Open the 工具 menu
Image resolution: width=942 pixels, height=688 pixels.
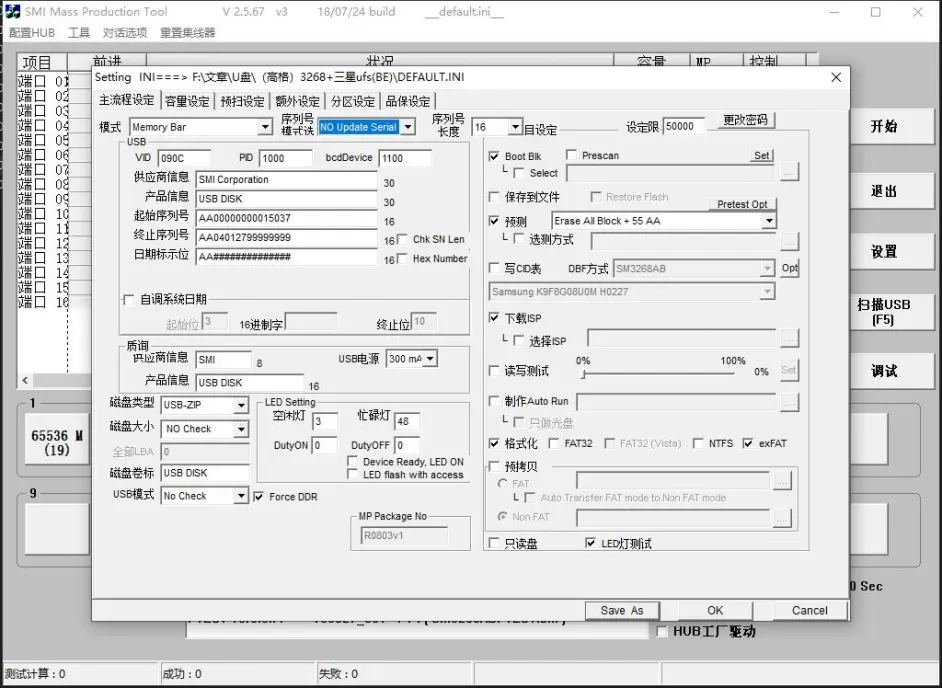[79, 33]
